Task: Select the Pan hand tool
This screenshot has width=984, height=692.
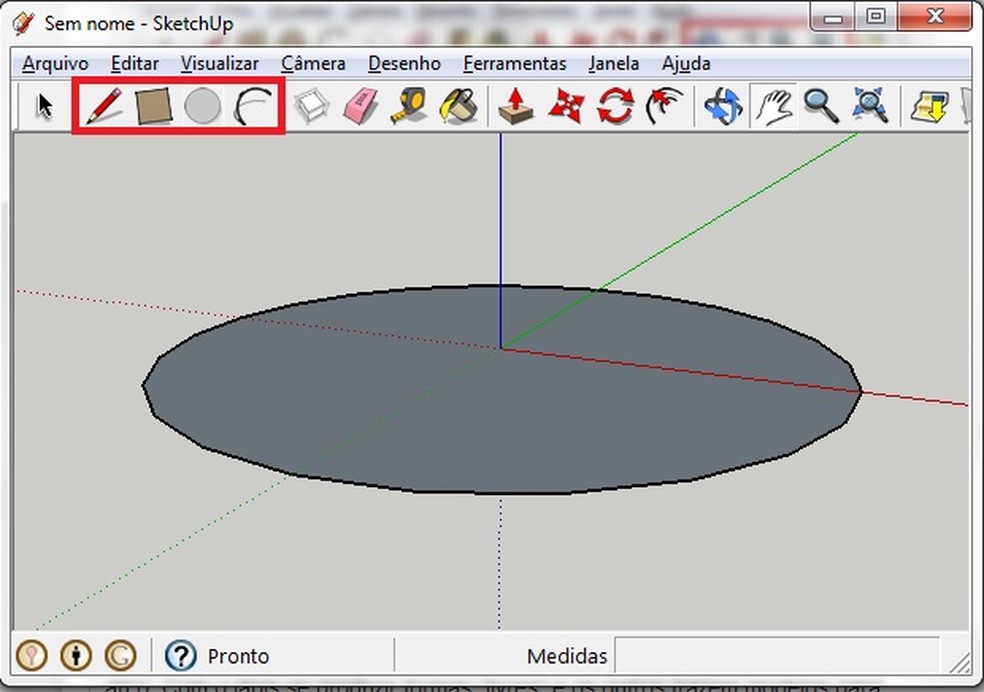Action: [774, 106]
